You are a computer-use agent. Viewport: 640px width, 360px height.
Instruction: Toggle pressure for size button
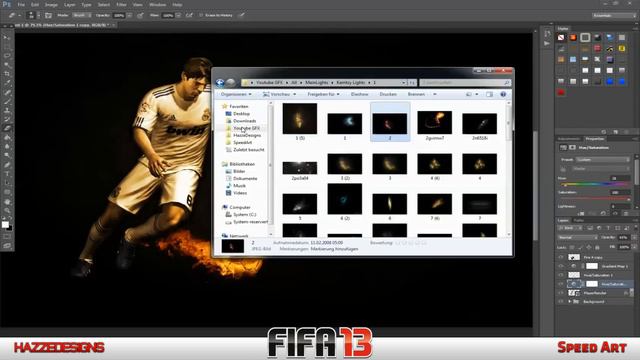(x=242, y=16)
